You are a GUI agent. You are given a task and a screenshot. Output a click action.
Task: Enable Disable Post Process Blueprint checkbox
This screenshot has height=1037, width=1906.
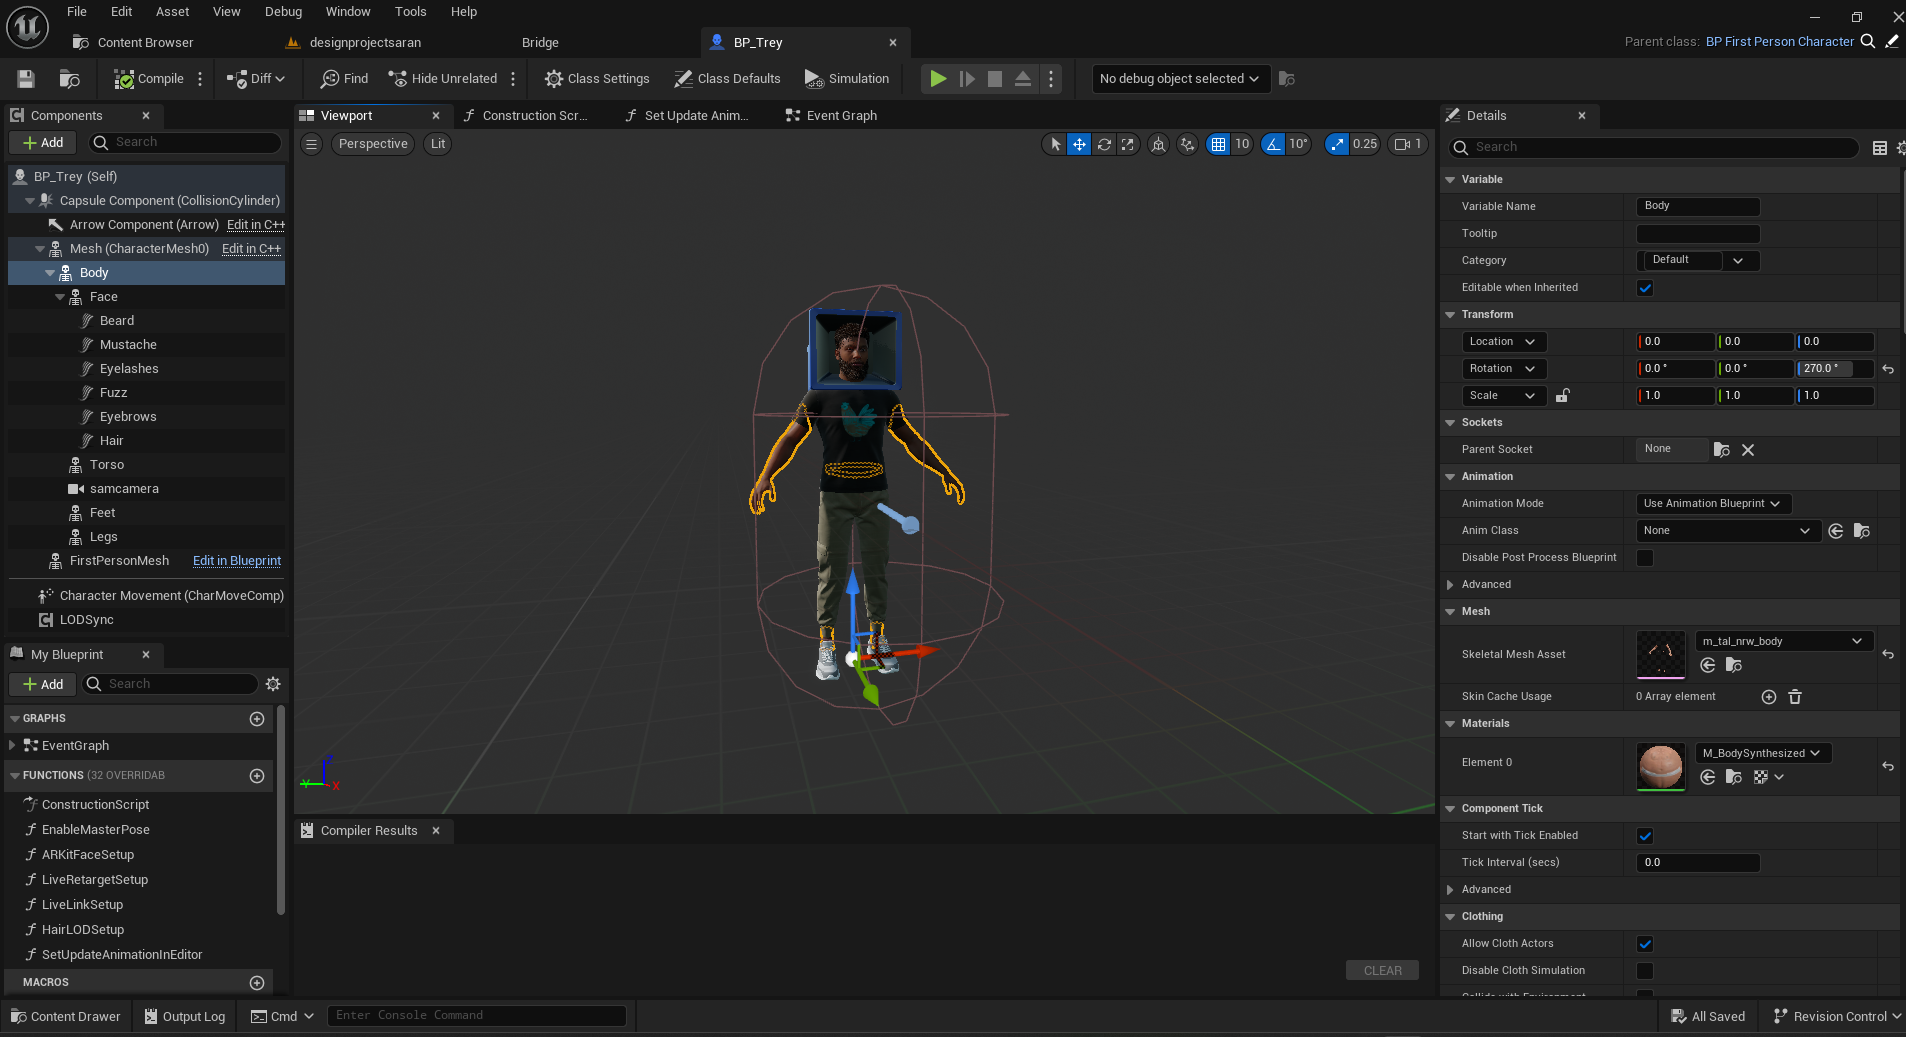[x=1645, y=558]
